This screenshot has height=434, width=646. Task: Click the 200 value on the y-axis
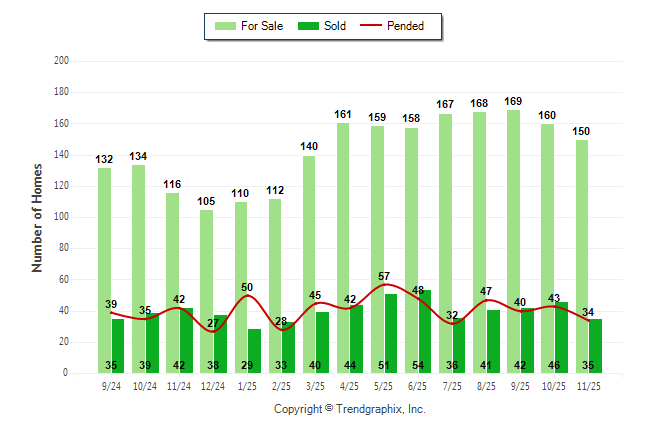pyautogui.click(x=61, y=61)
